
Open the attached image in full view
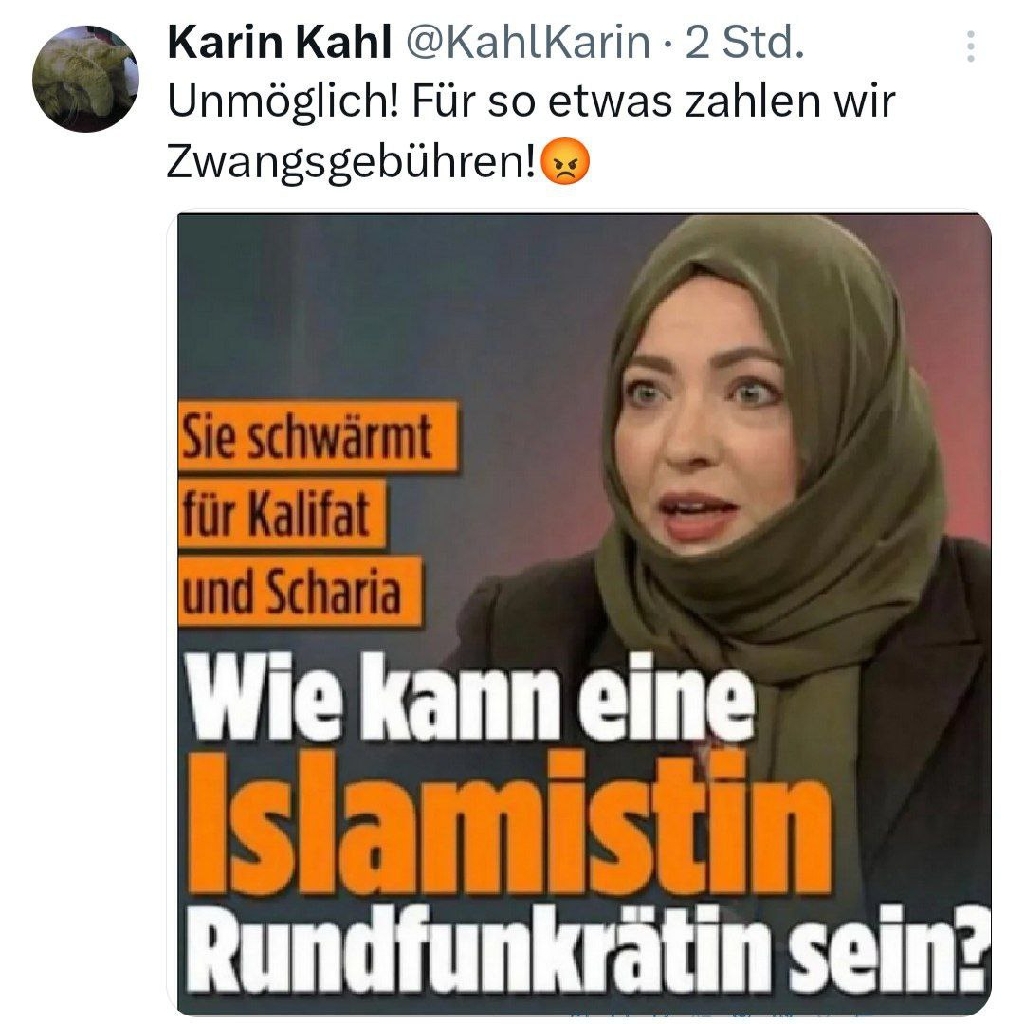point(584,613)
